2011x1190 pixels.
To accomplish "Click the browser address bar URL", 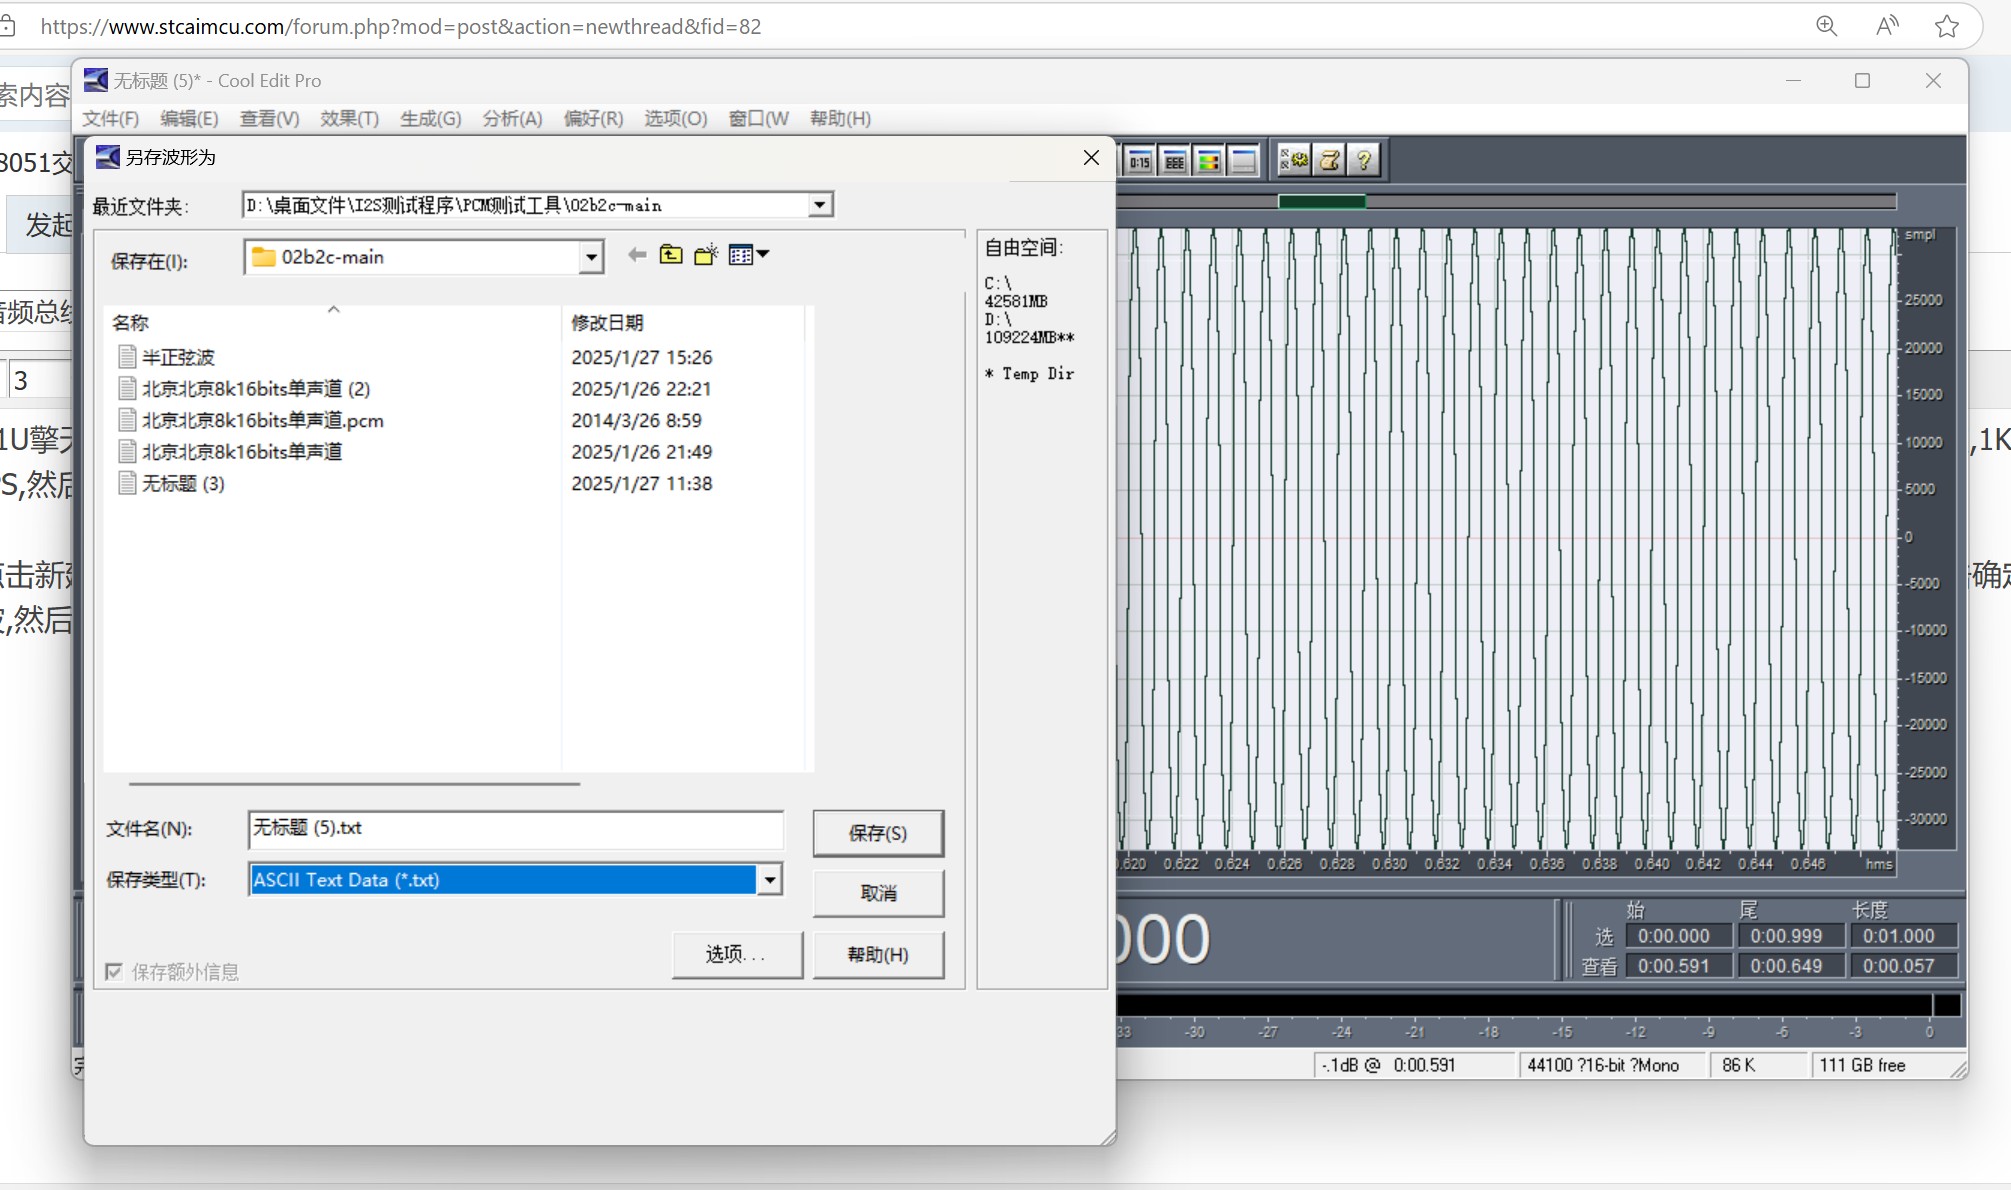I will (x=400, y=26).
